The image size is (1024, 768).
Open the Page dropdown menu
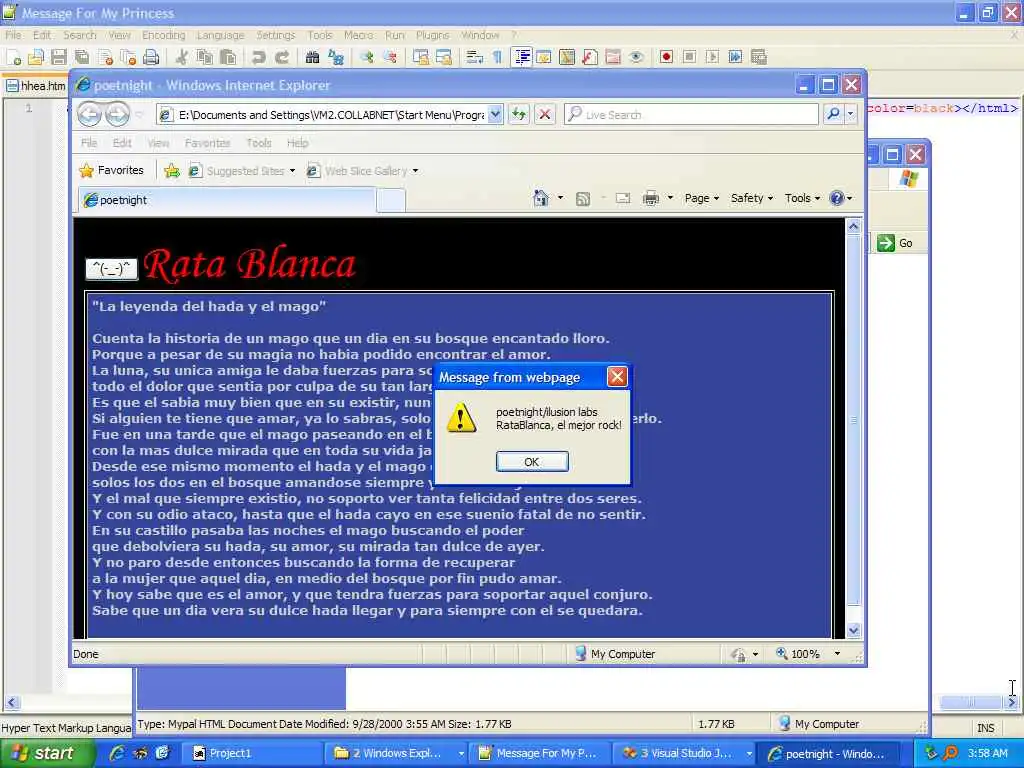coord(701,198)
